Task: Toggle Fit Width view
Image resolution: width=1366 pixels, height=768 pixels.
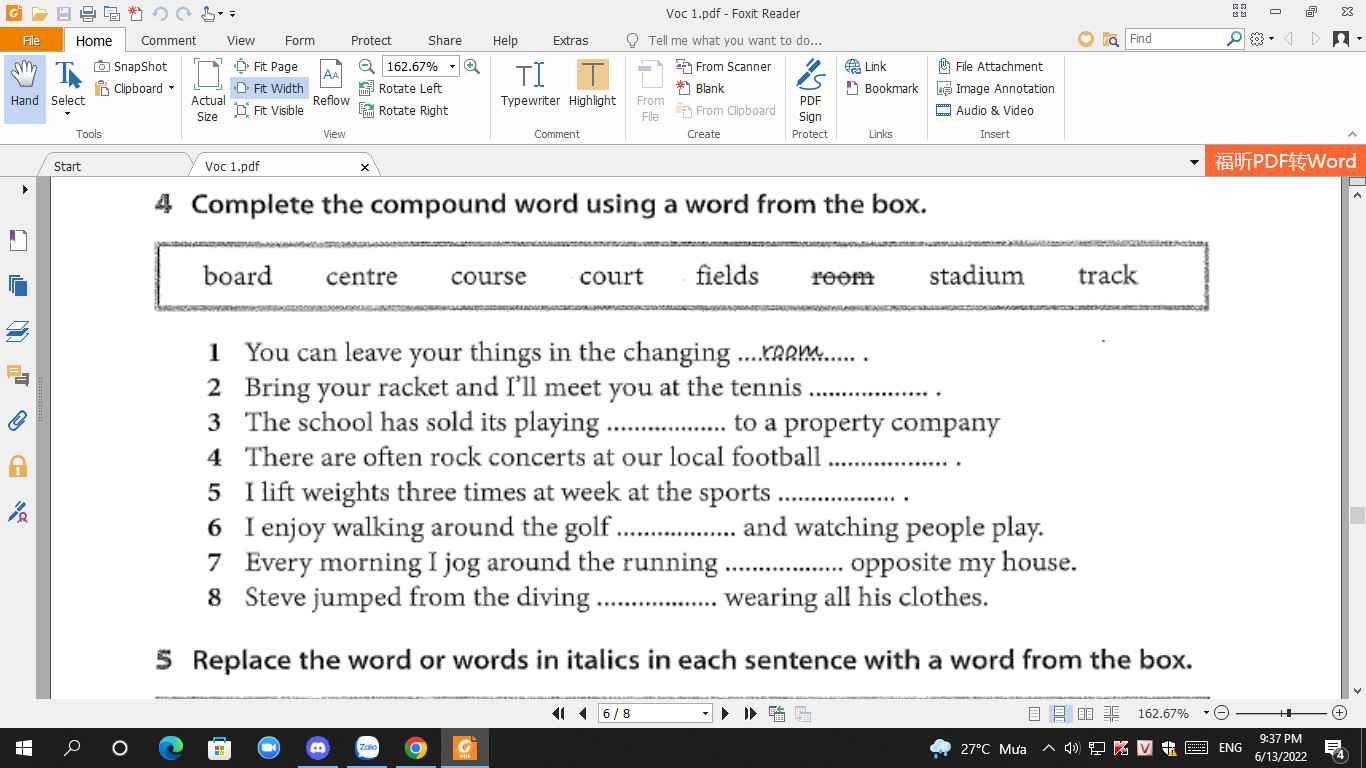Action: pyautogui.click(x=269, y=88)
